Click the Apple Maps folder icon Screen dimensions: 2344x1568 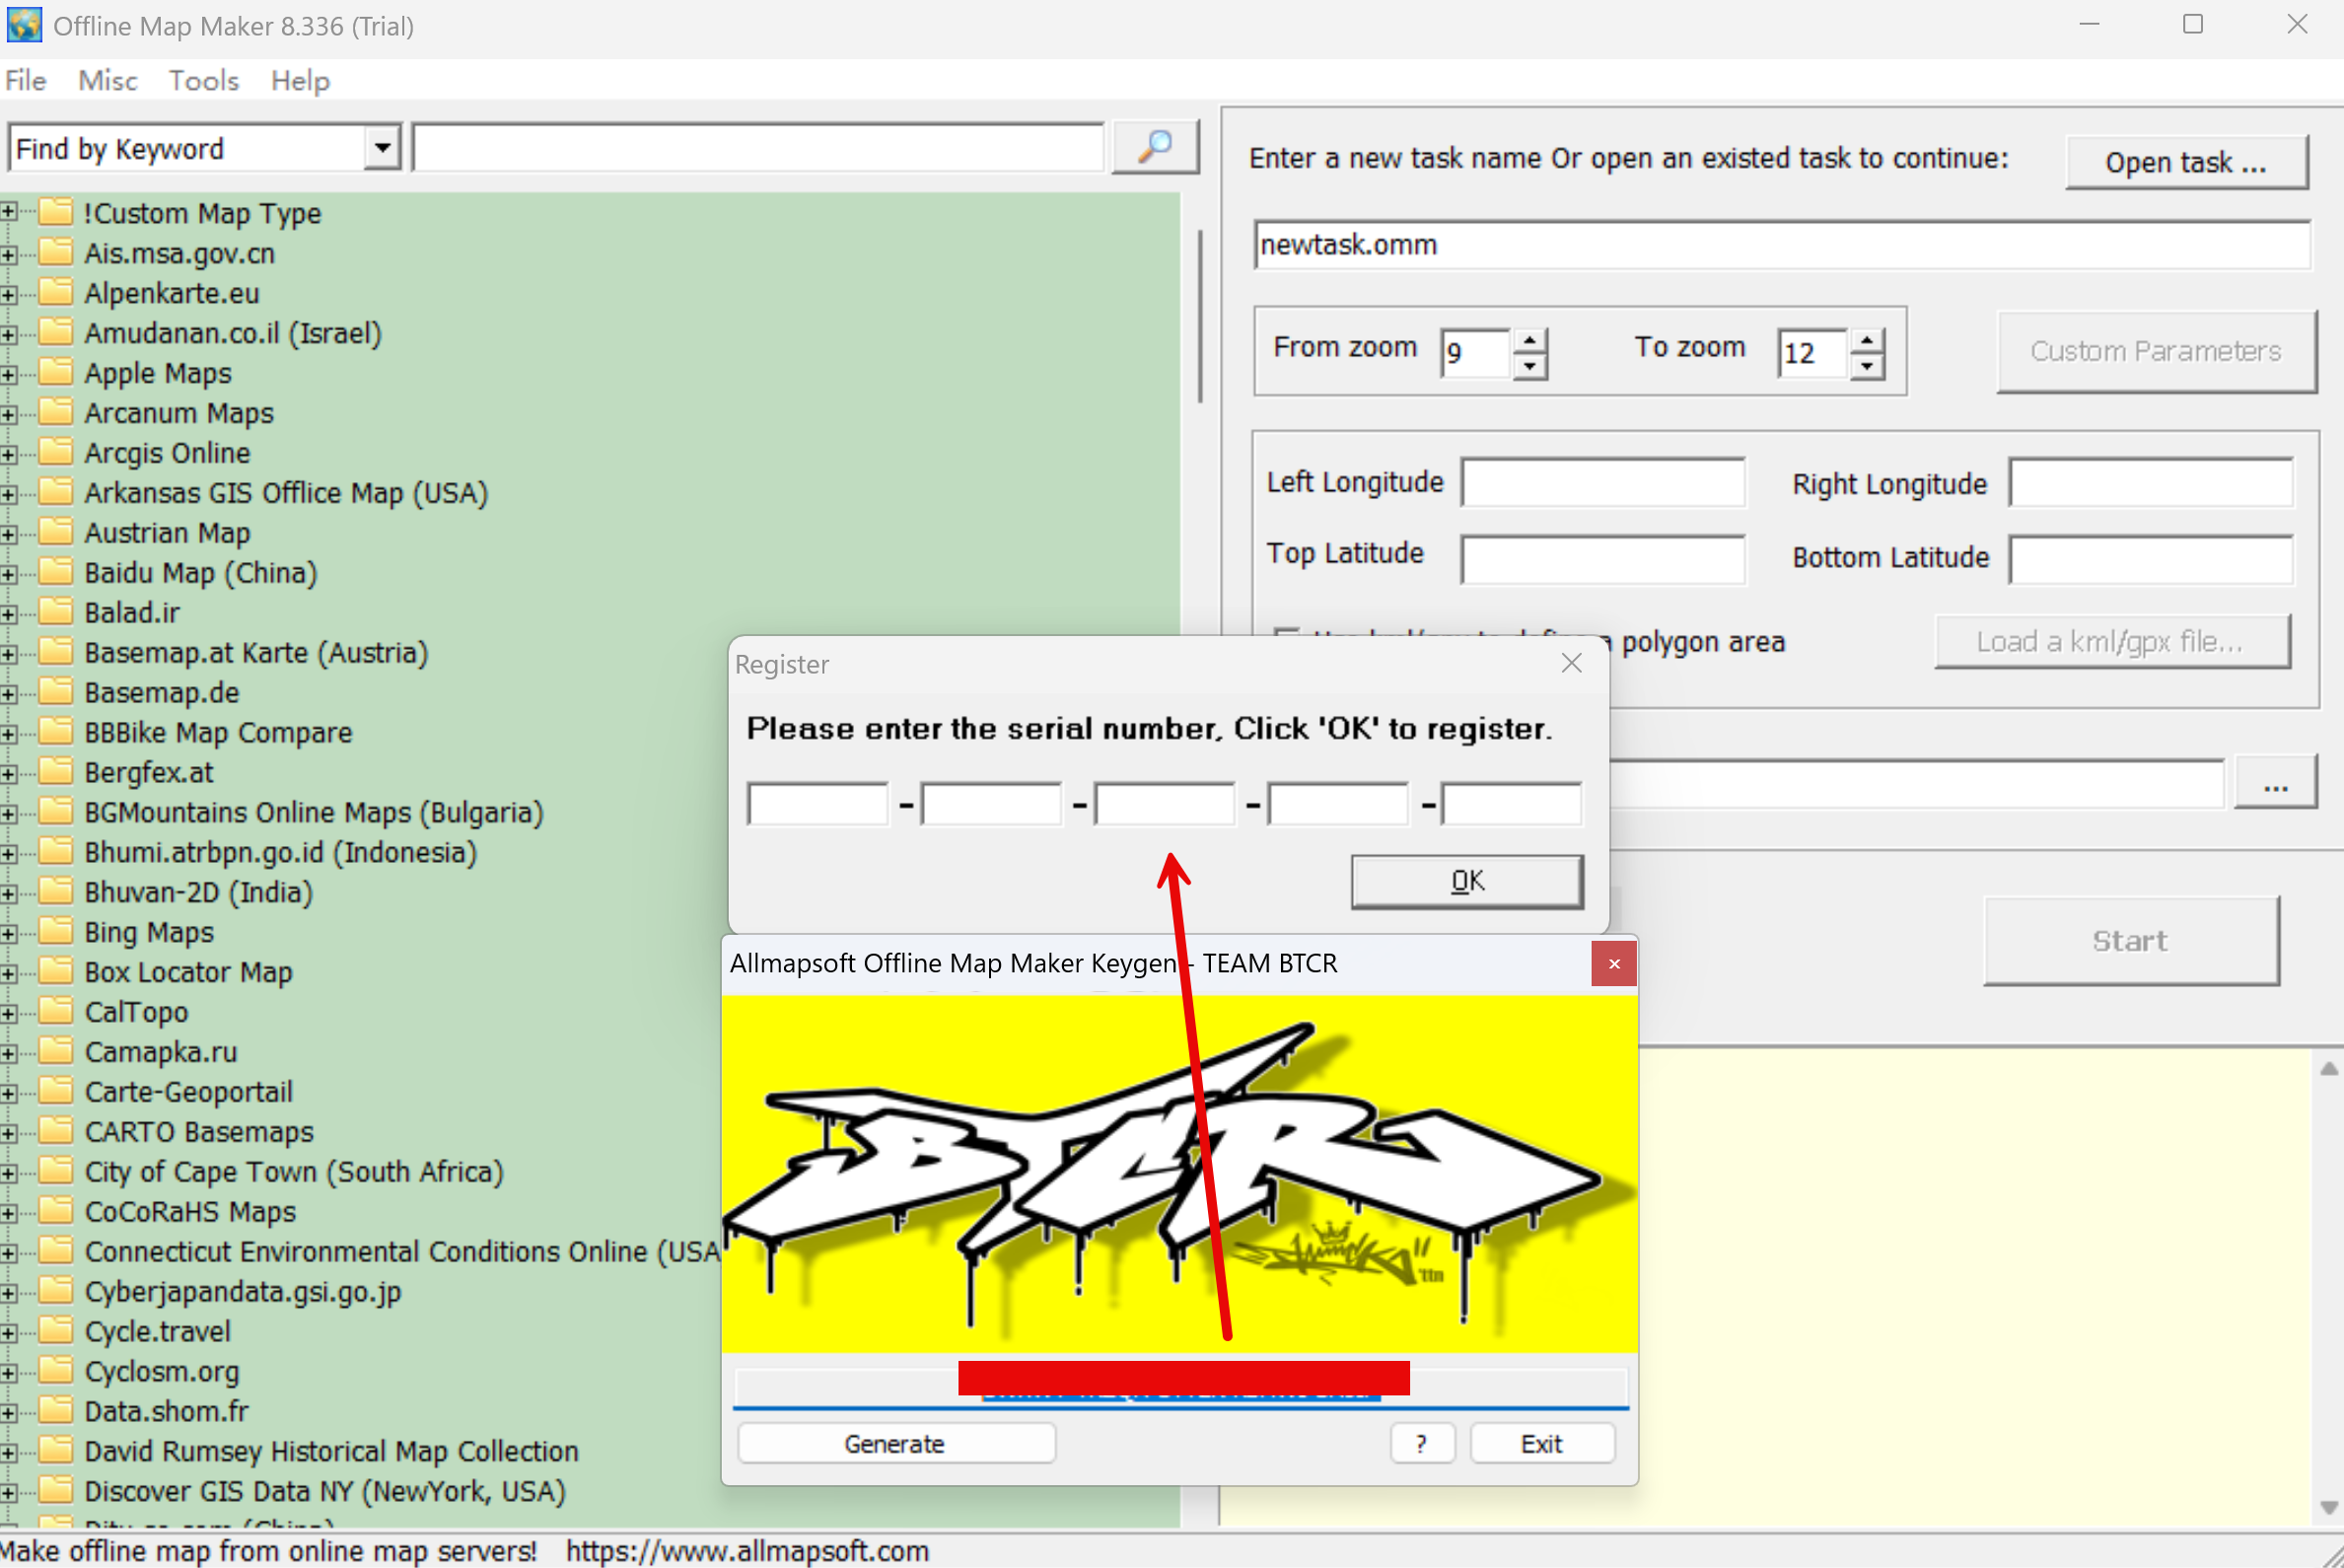56,373
